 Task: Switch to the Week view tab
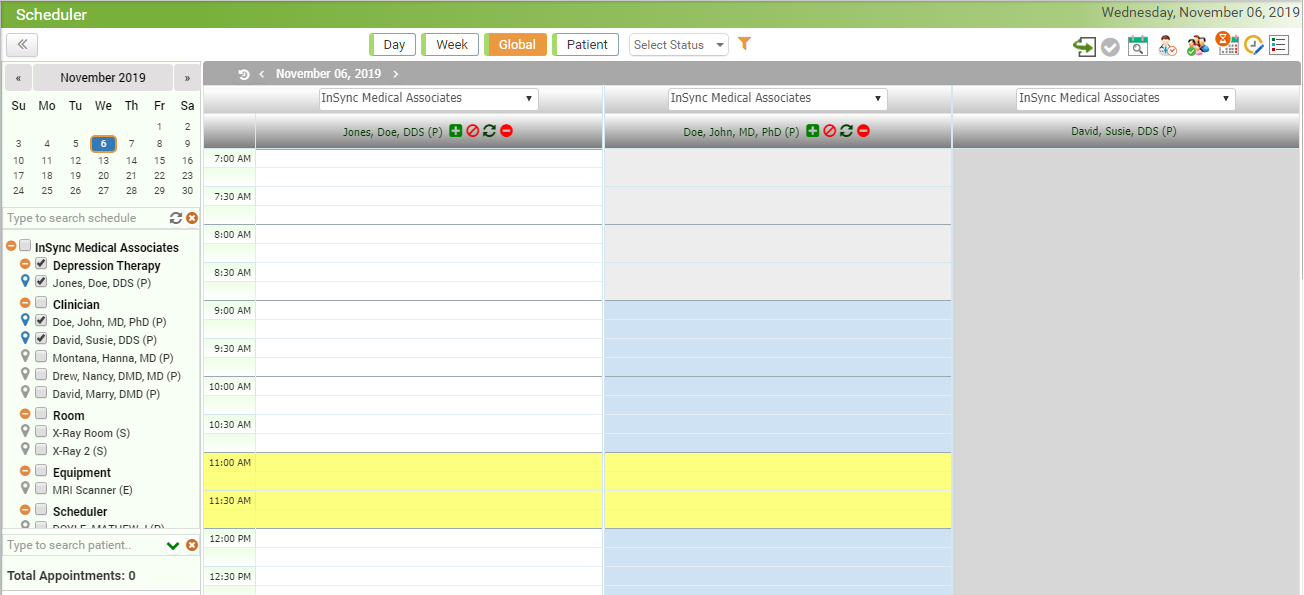(450, 45)
